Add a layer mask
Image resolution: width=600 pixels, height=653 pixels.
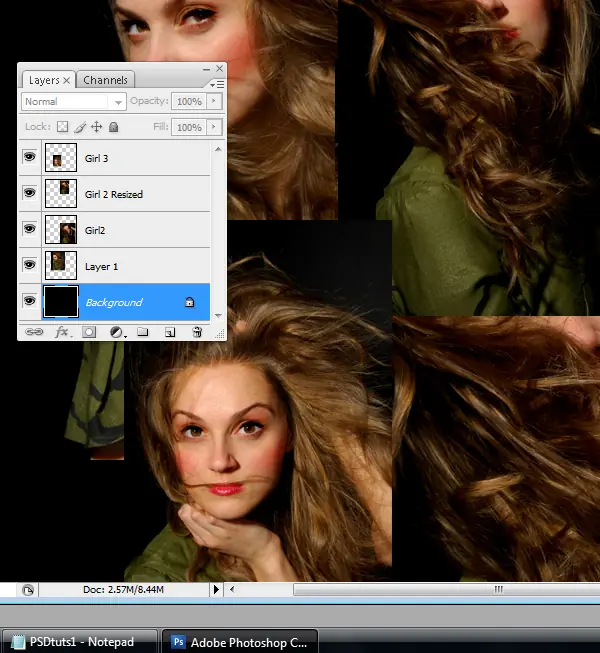[x=88, y=332]
